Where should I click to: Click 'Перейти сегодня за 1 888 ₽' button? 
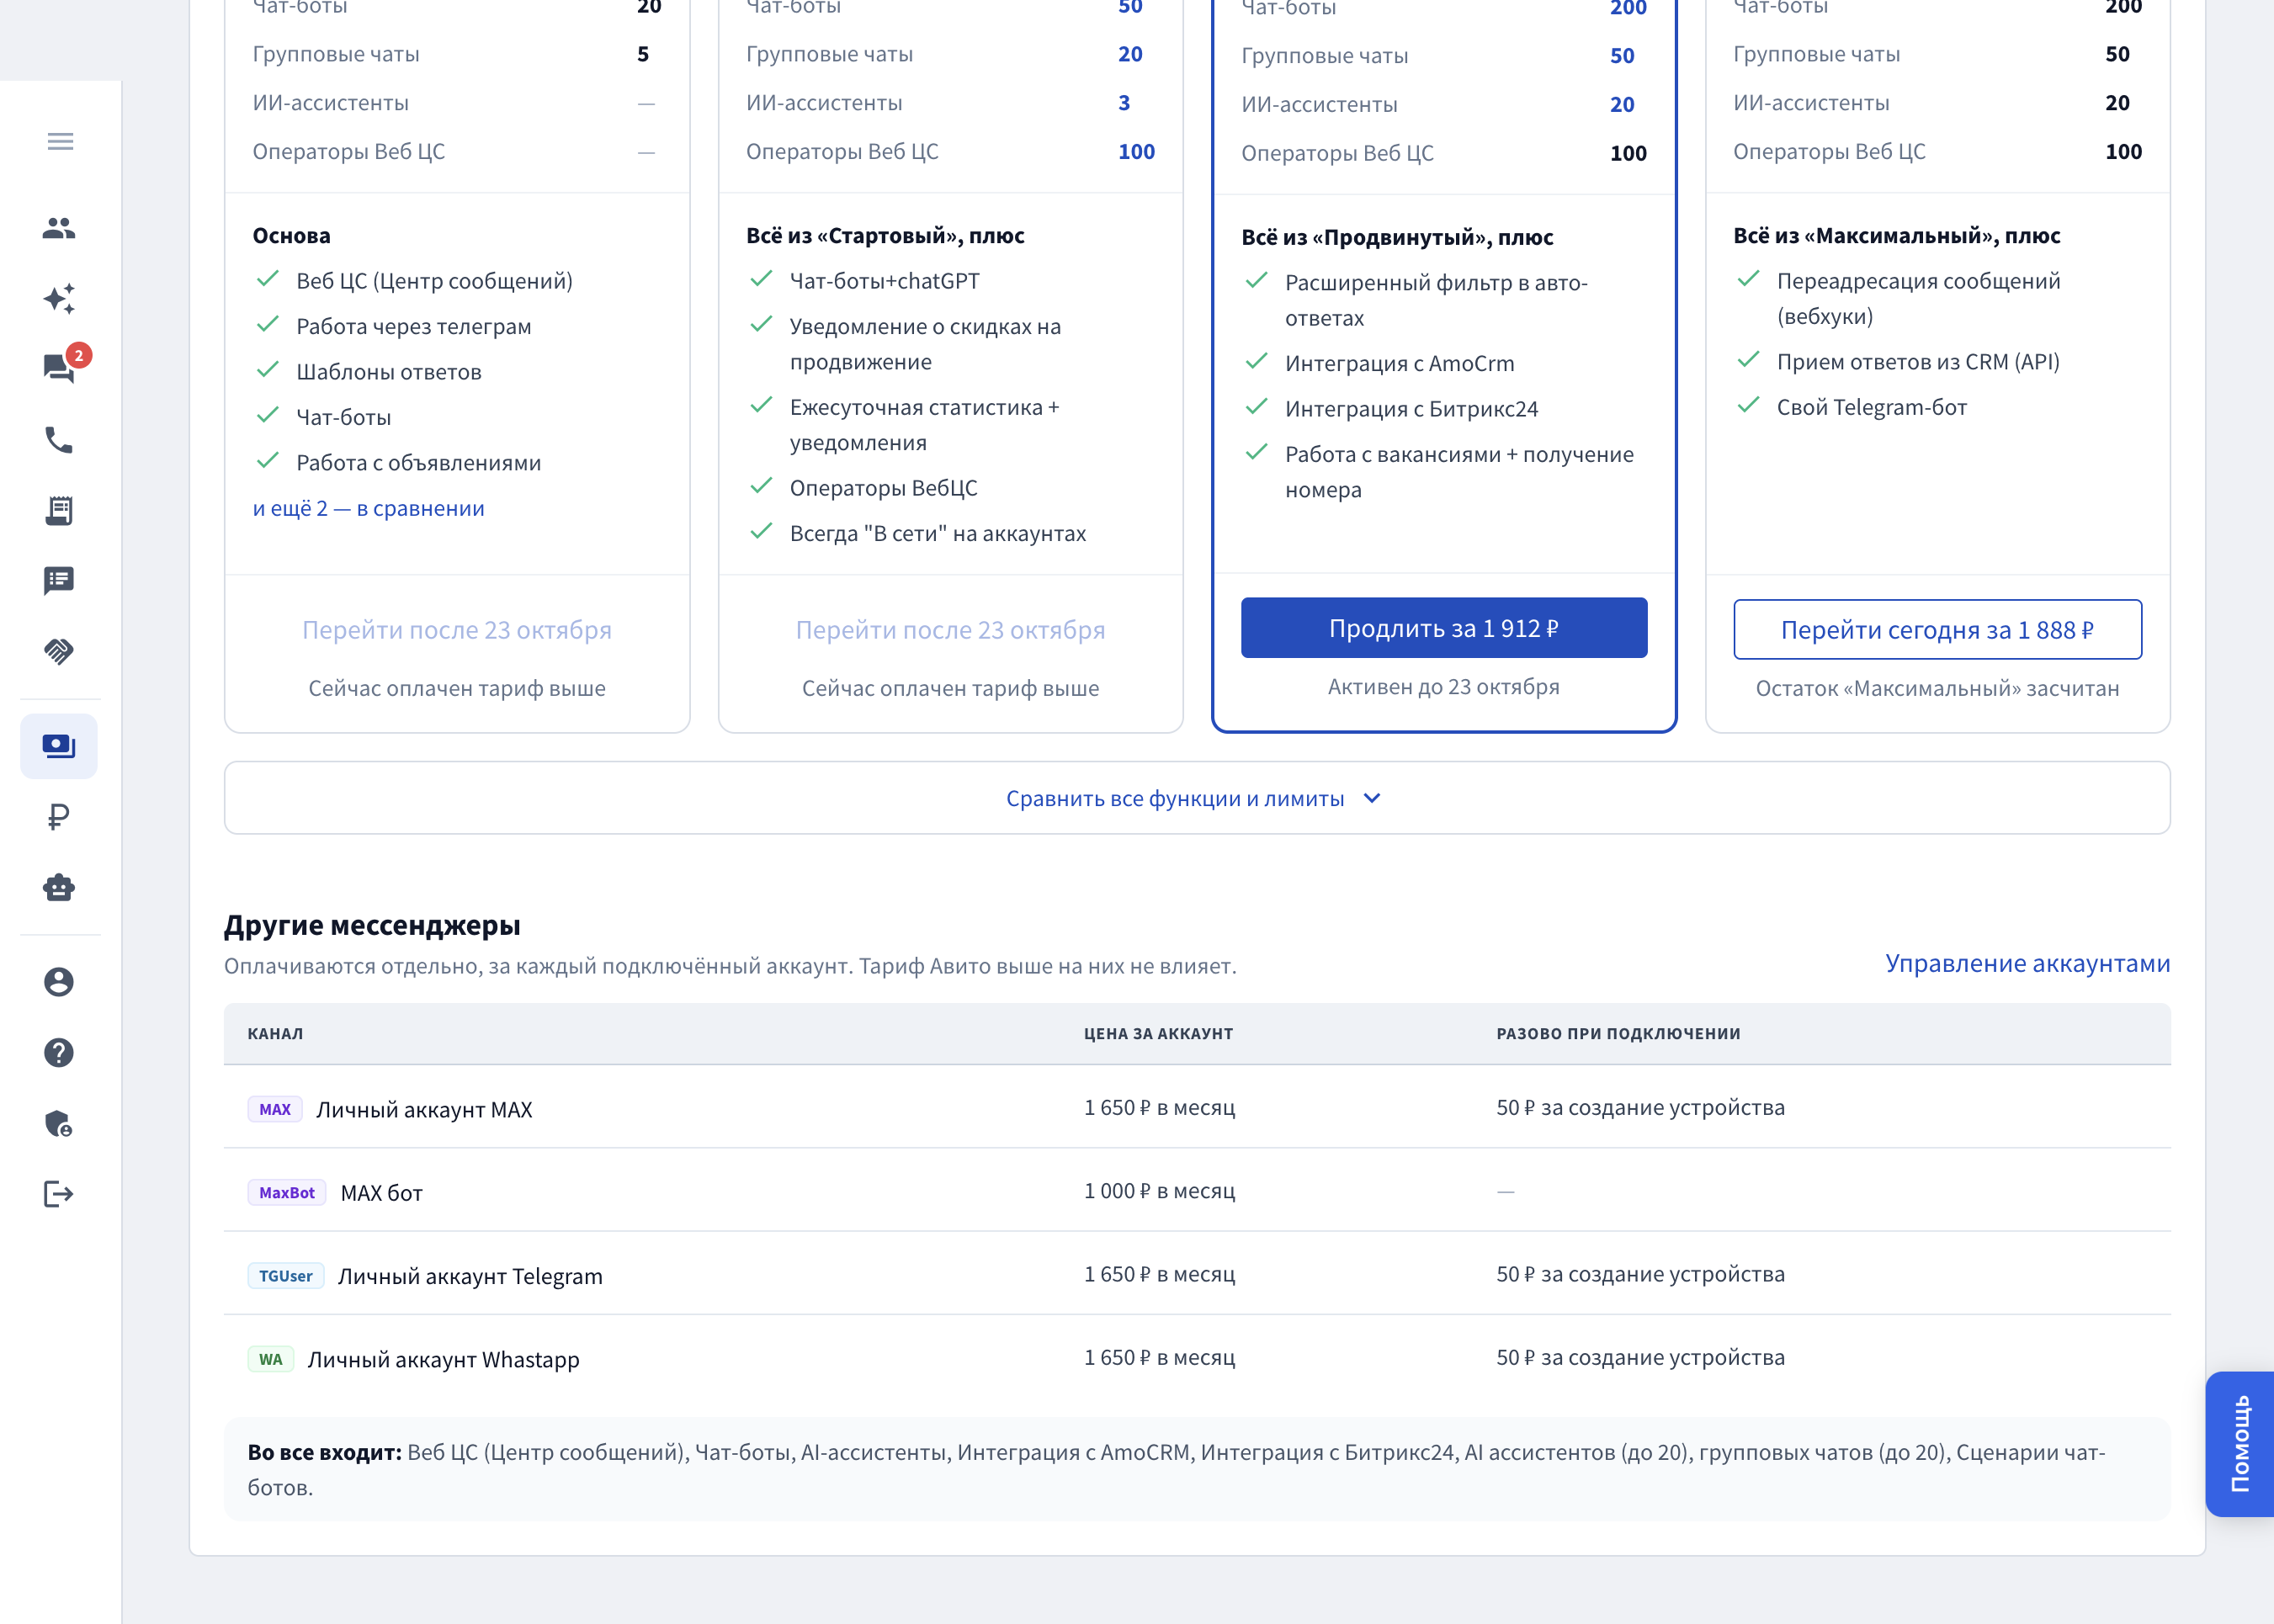pos(1937,630)
